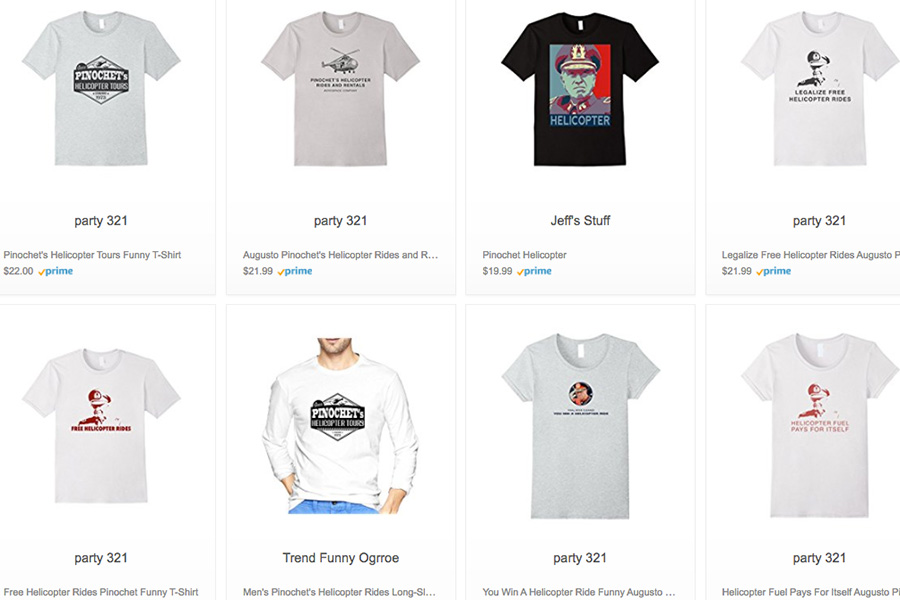The width and height of the screenshot is (900, 600).
Task: Open the helicopter rides and rentals shirt image
Action: [x=341, y=88]
